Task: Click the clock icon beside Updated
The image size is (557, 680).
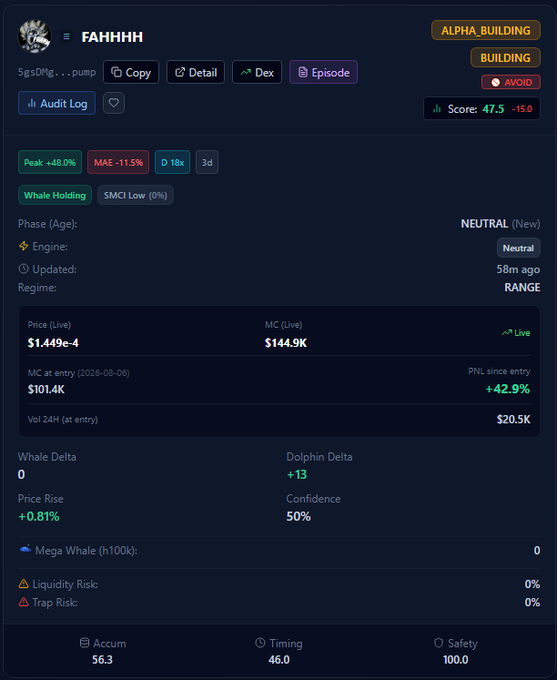Action: point(23,269)
